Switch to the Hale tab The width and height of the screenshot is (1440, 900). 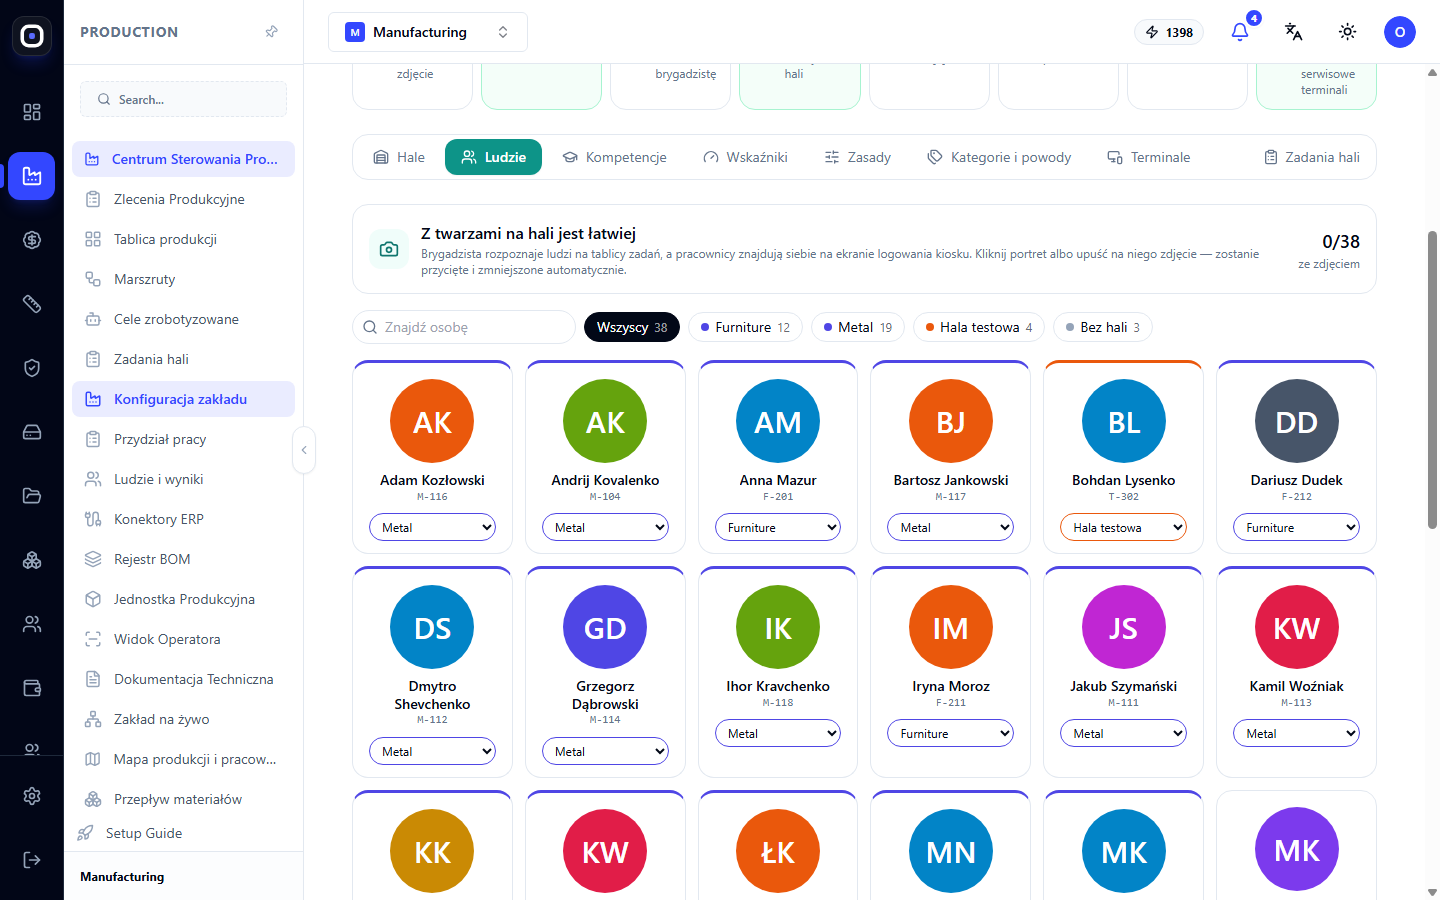(399, 157)
